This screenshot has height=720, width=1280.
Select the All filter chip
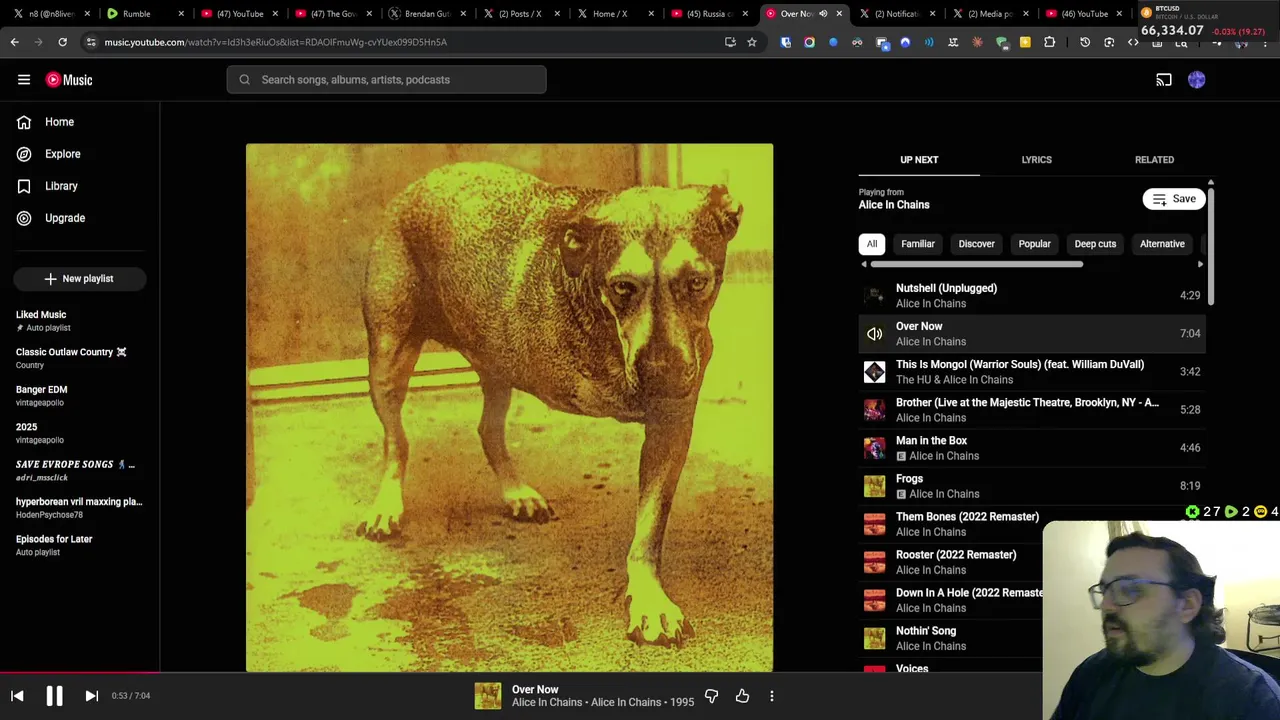[872, 244]
